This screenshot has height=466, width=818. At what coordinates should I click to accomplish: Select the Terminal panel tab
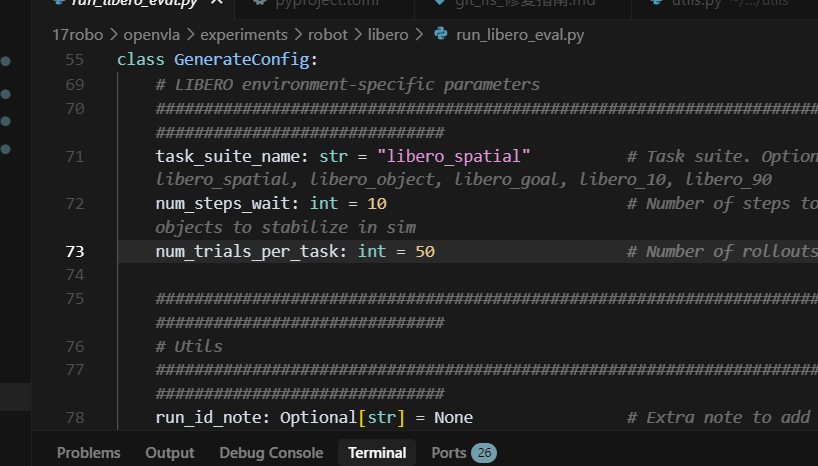377,453
